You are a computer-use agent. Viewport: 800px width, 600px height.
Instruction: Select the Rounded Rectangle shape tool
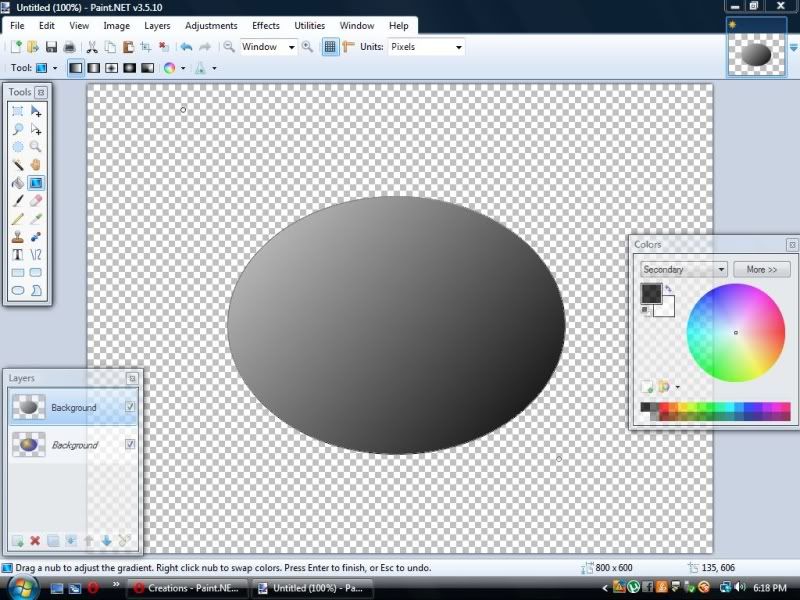pos(36,272)
